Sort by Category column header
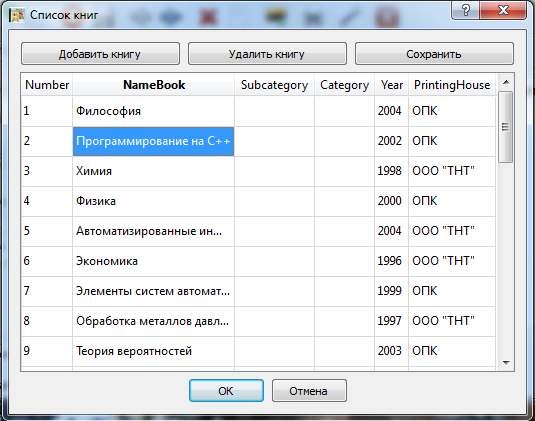The height and width of the screenshot is (421, 535). click(344, 85)
